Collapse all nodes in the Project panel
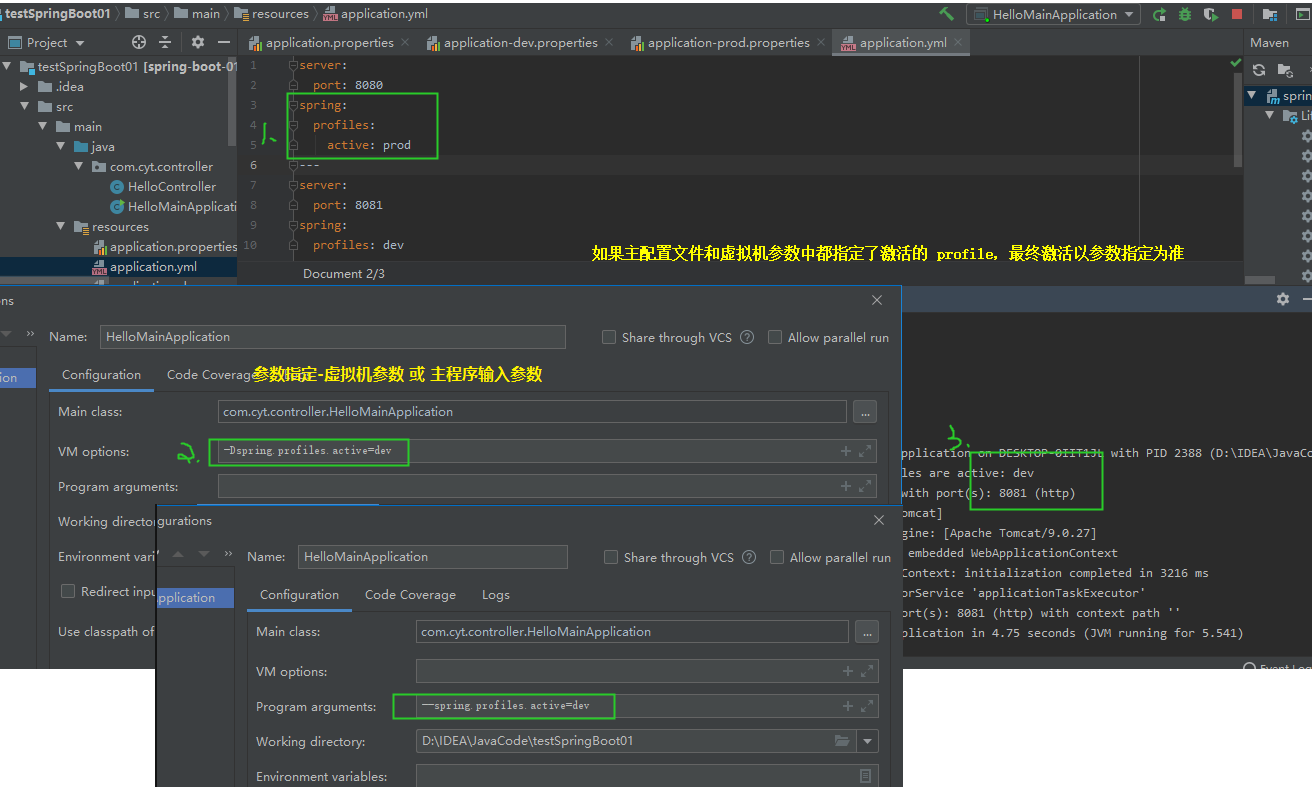This screenshot has height=787, width=1313. point(166,42)
